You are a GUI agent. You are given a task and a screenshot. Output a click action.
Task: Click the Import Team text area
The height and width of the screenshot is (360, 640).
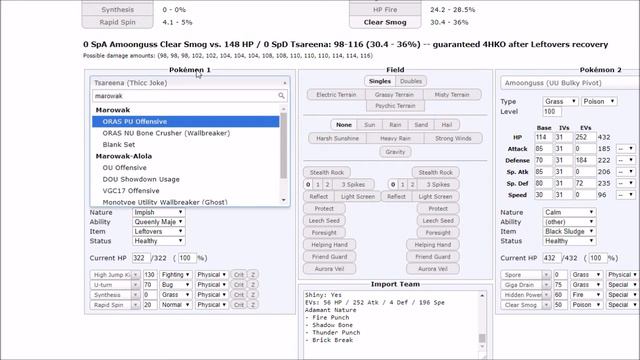click(391, 325)
